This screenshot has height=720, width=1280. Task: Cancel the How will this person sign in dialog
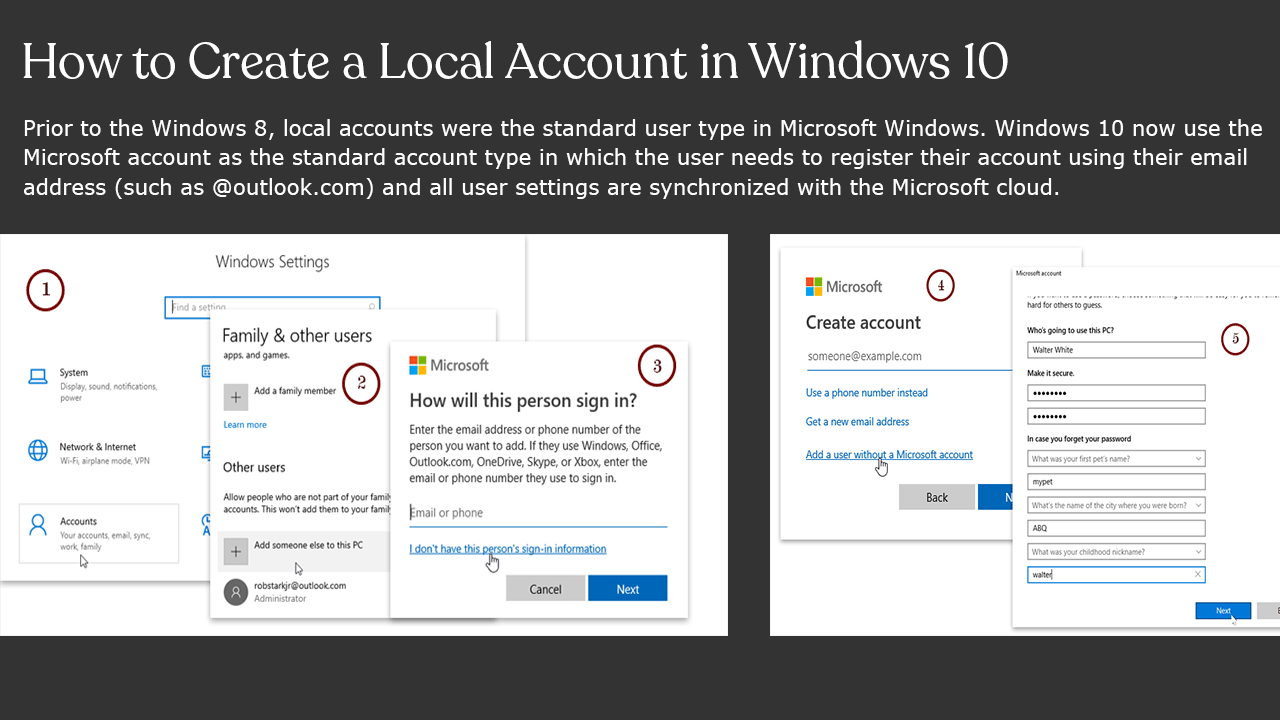tap(545, 589)
